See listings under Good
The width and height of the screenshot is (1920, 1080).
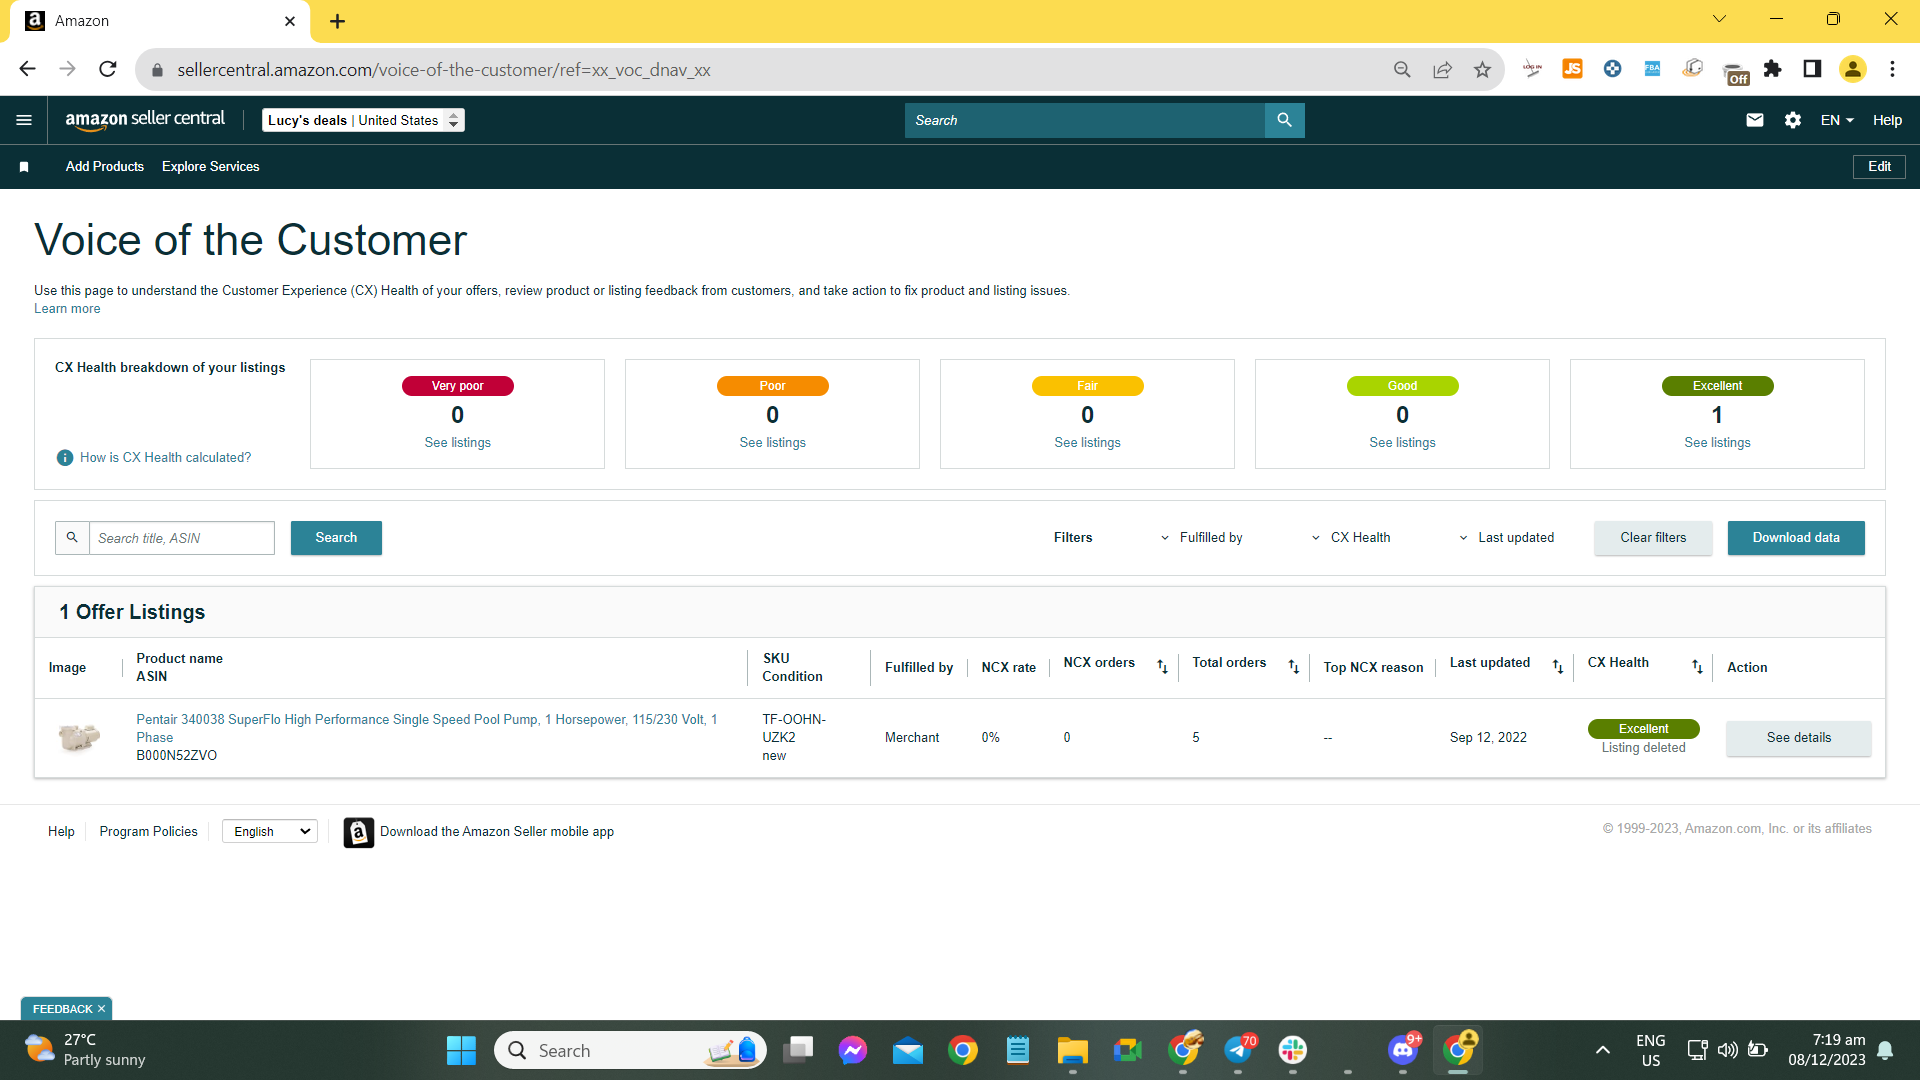click(1403, 443)
